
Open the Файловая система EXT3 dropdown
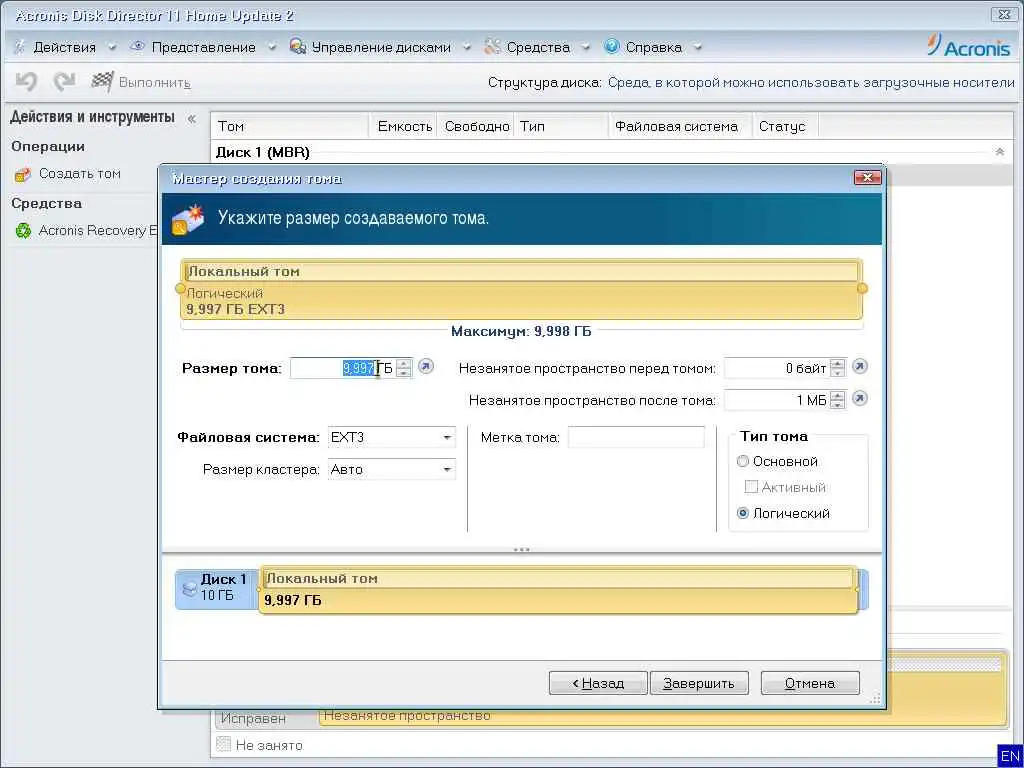pyautogui.click(x=391, y=438)
